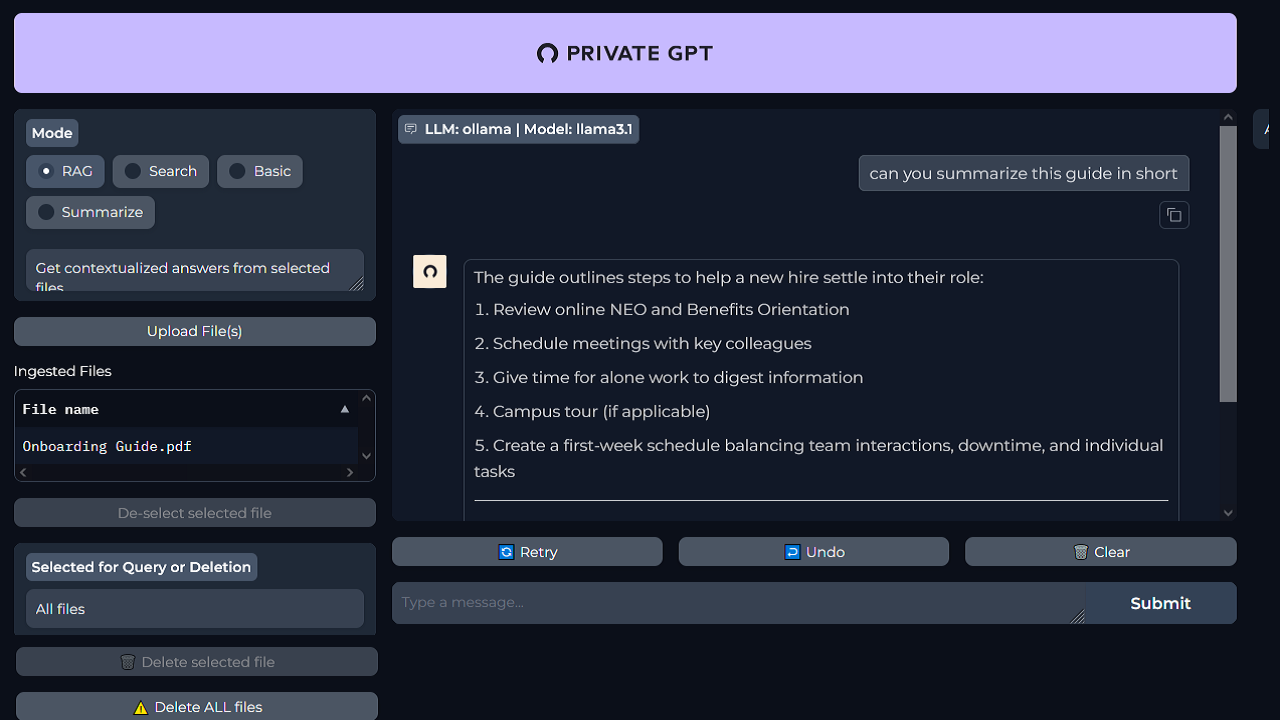Image resolution: width=1280 pixels, height=720 pixels.
Task: Click file list scroll up arrow
Action: click(x=366, y=398)
